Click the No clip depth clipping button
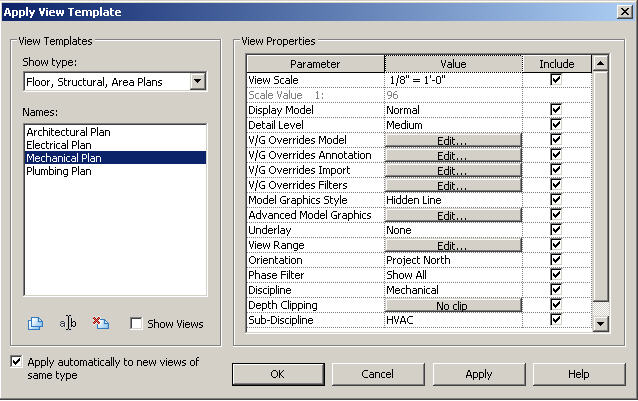 [x=453, y=305]
